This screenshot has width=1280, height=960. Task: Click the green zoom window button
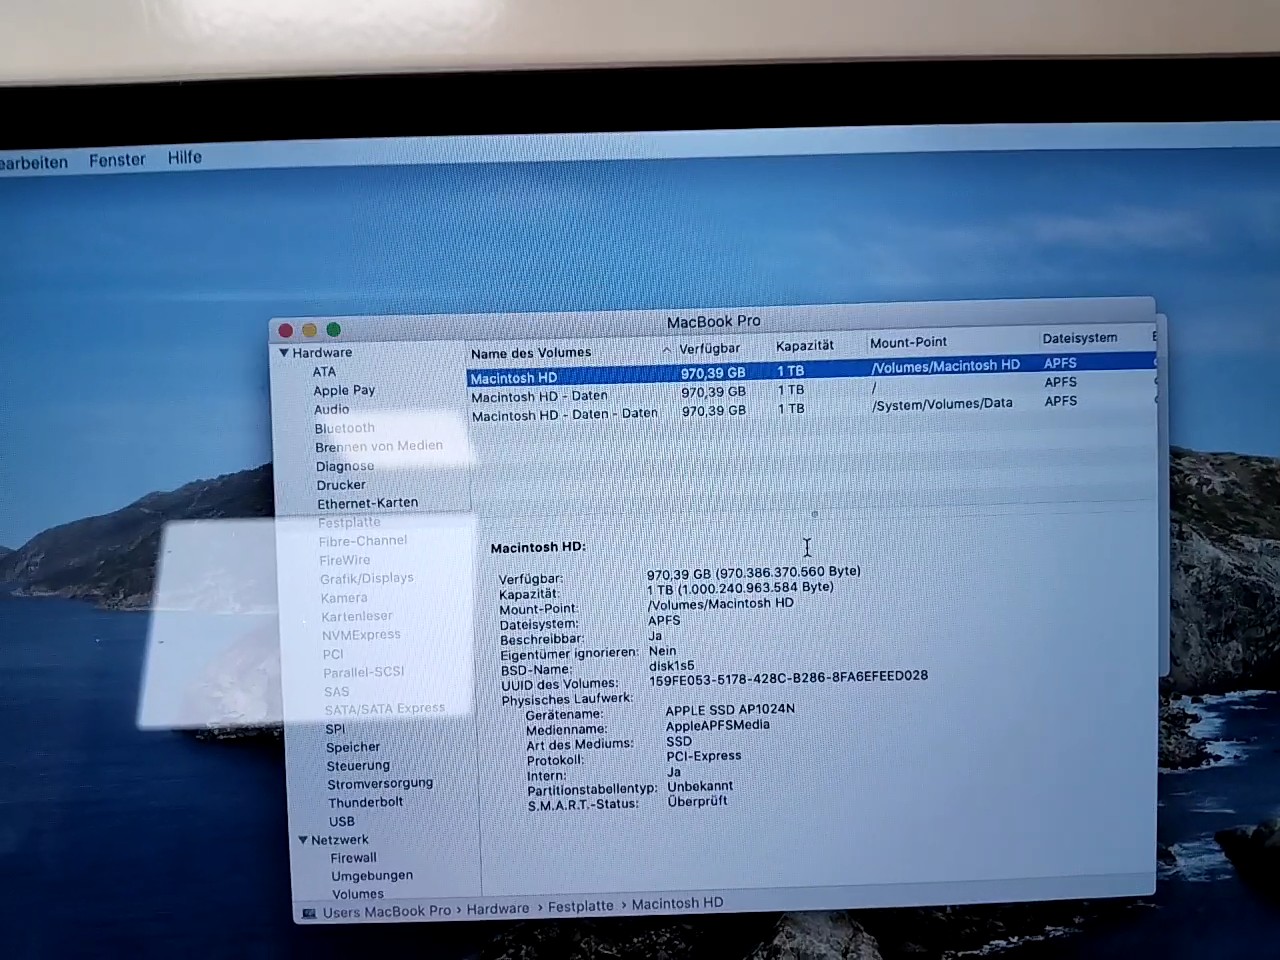(x=333, y=329)
